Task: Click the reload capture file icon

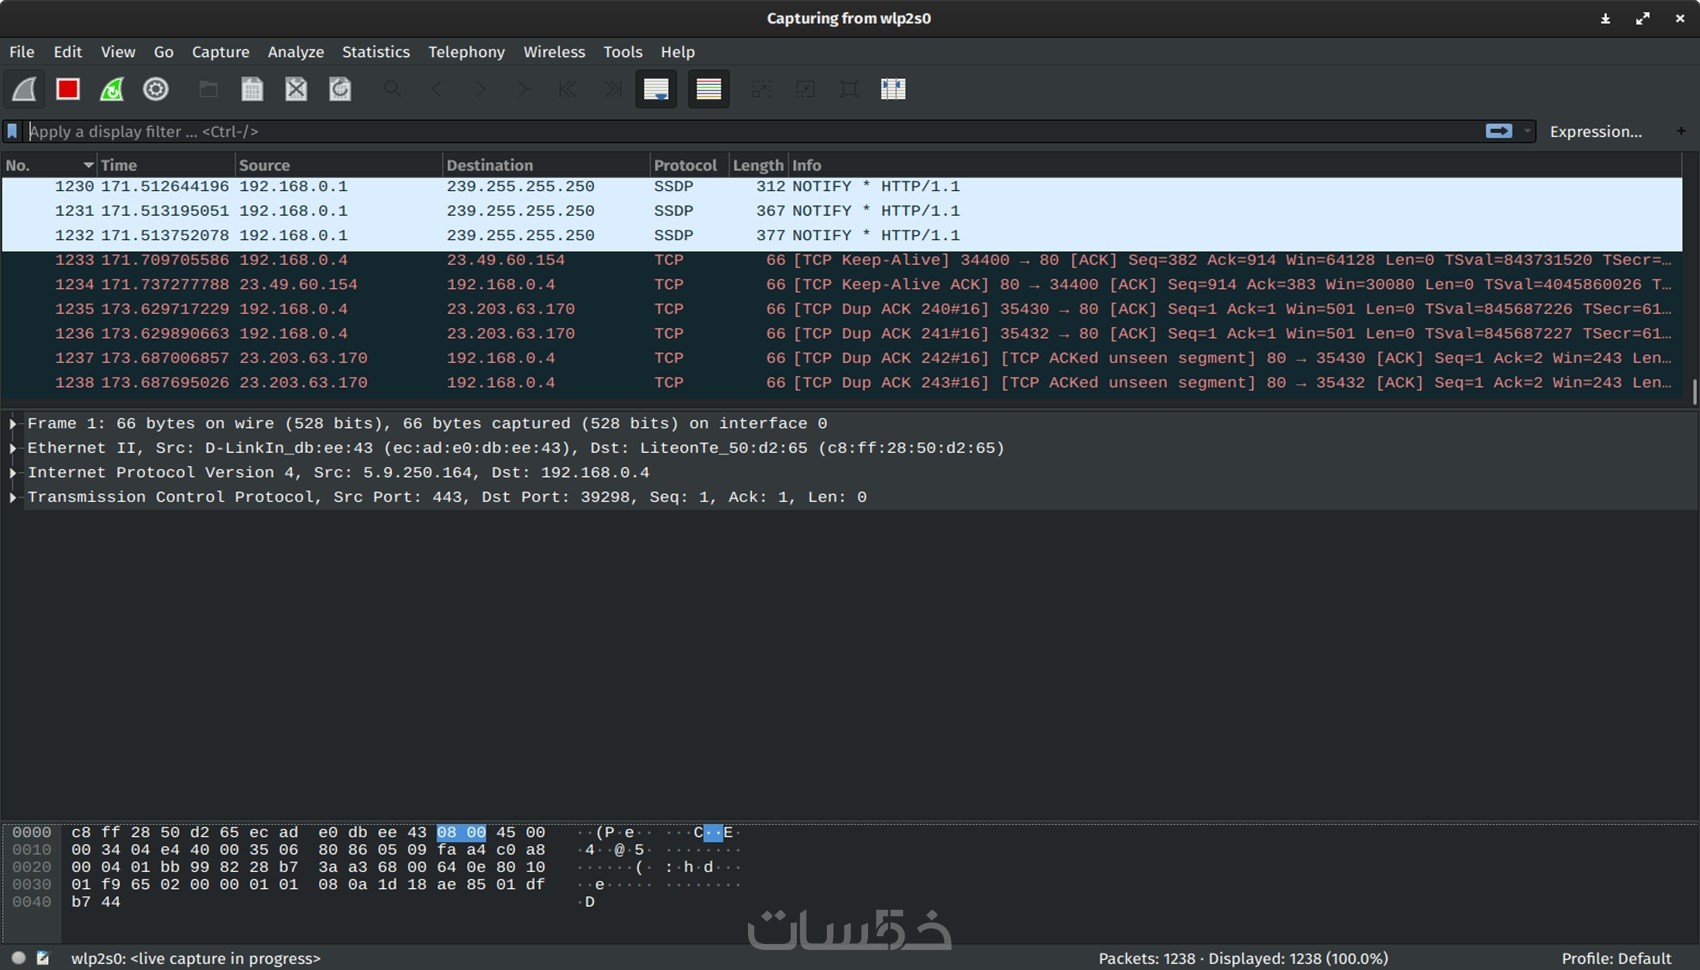Action: (x=340, y=89)
